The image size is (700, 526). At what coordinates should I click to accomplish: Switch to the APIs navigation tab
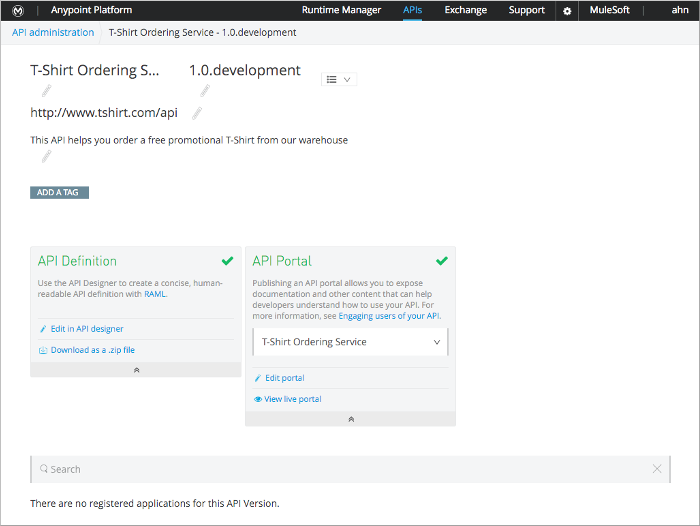[x=412, y=10]
